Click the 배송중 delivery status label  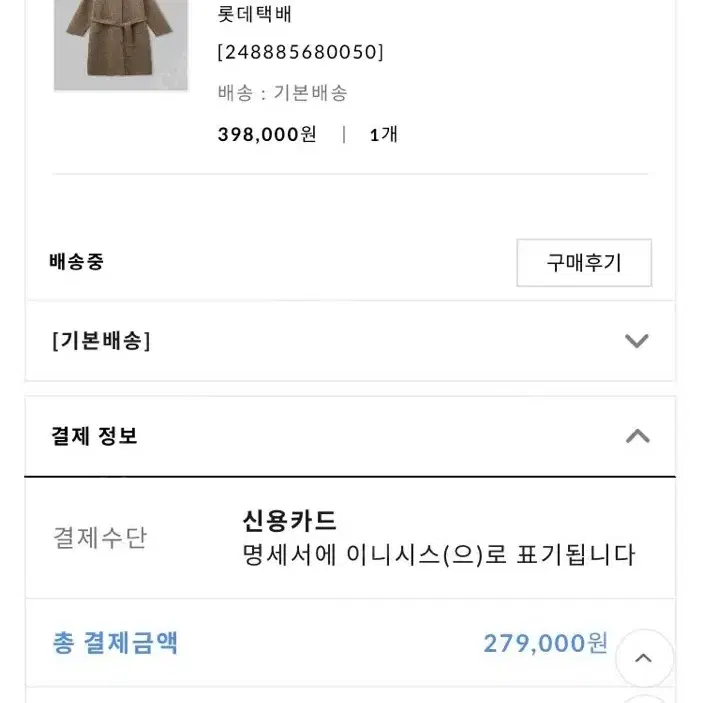(x=77, y=261)
